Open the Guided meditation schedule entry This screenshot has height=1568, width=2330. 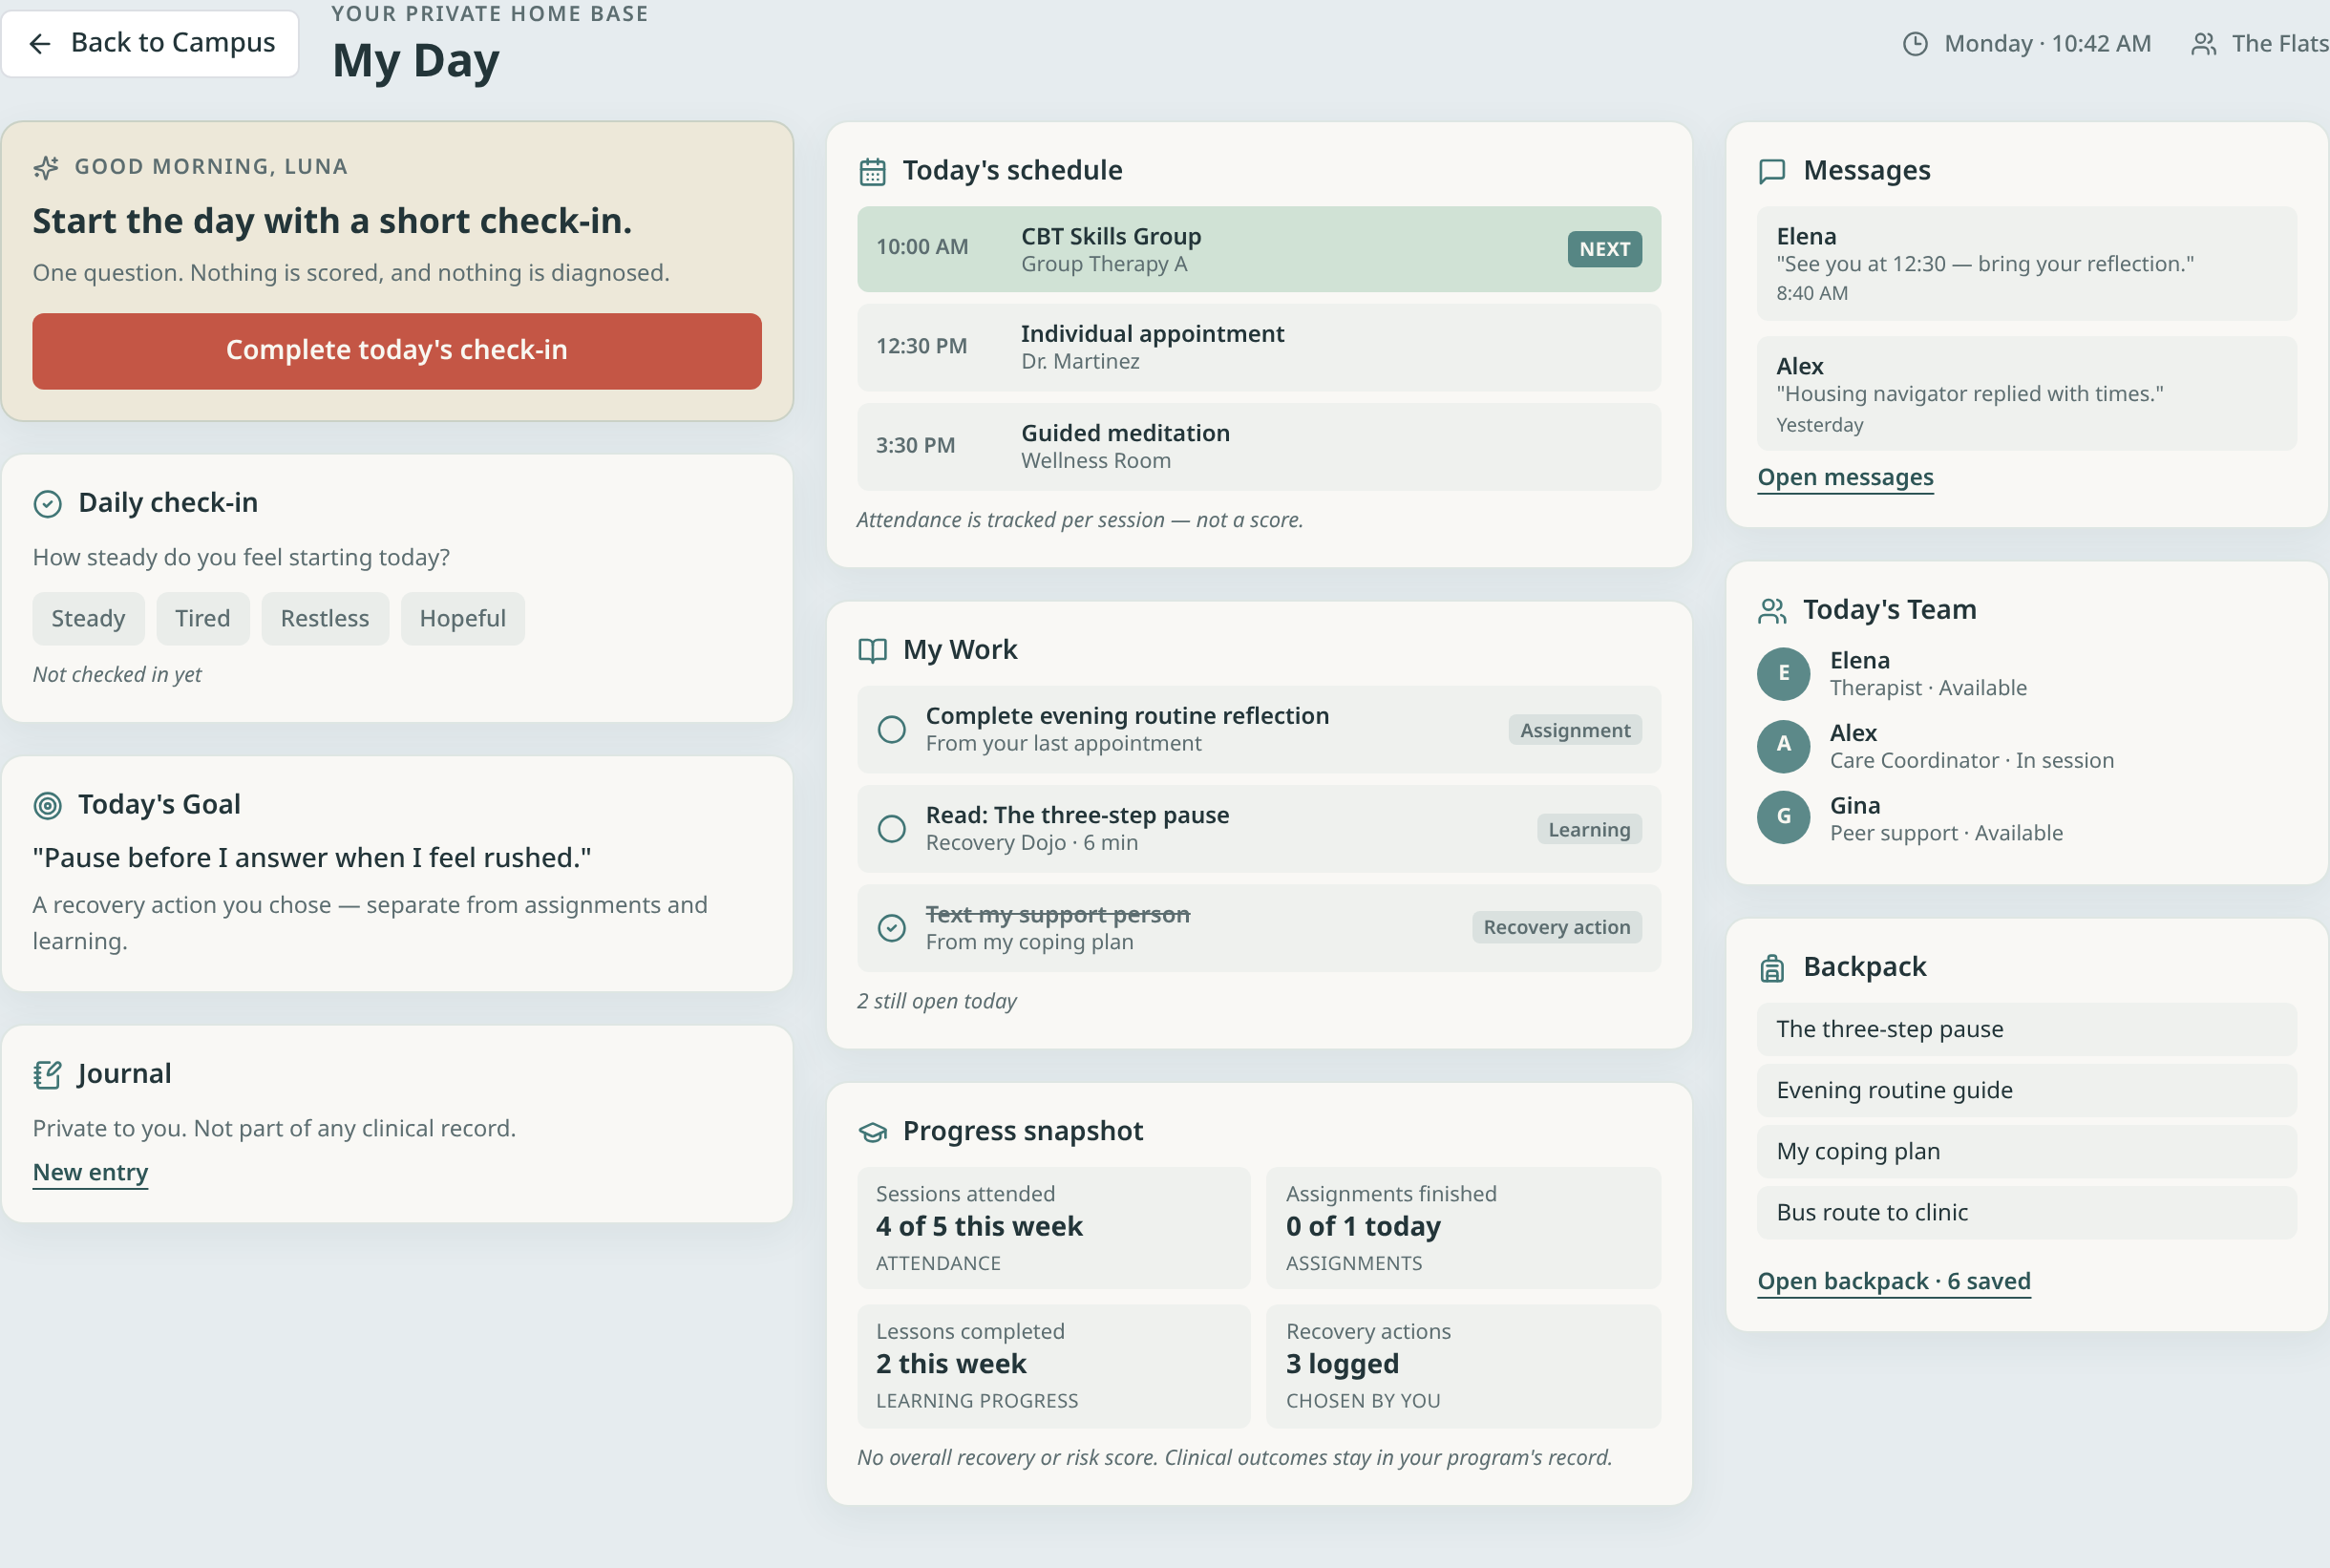tap(1259, 447)
